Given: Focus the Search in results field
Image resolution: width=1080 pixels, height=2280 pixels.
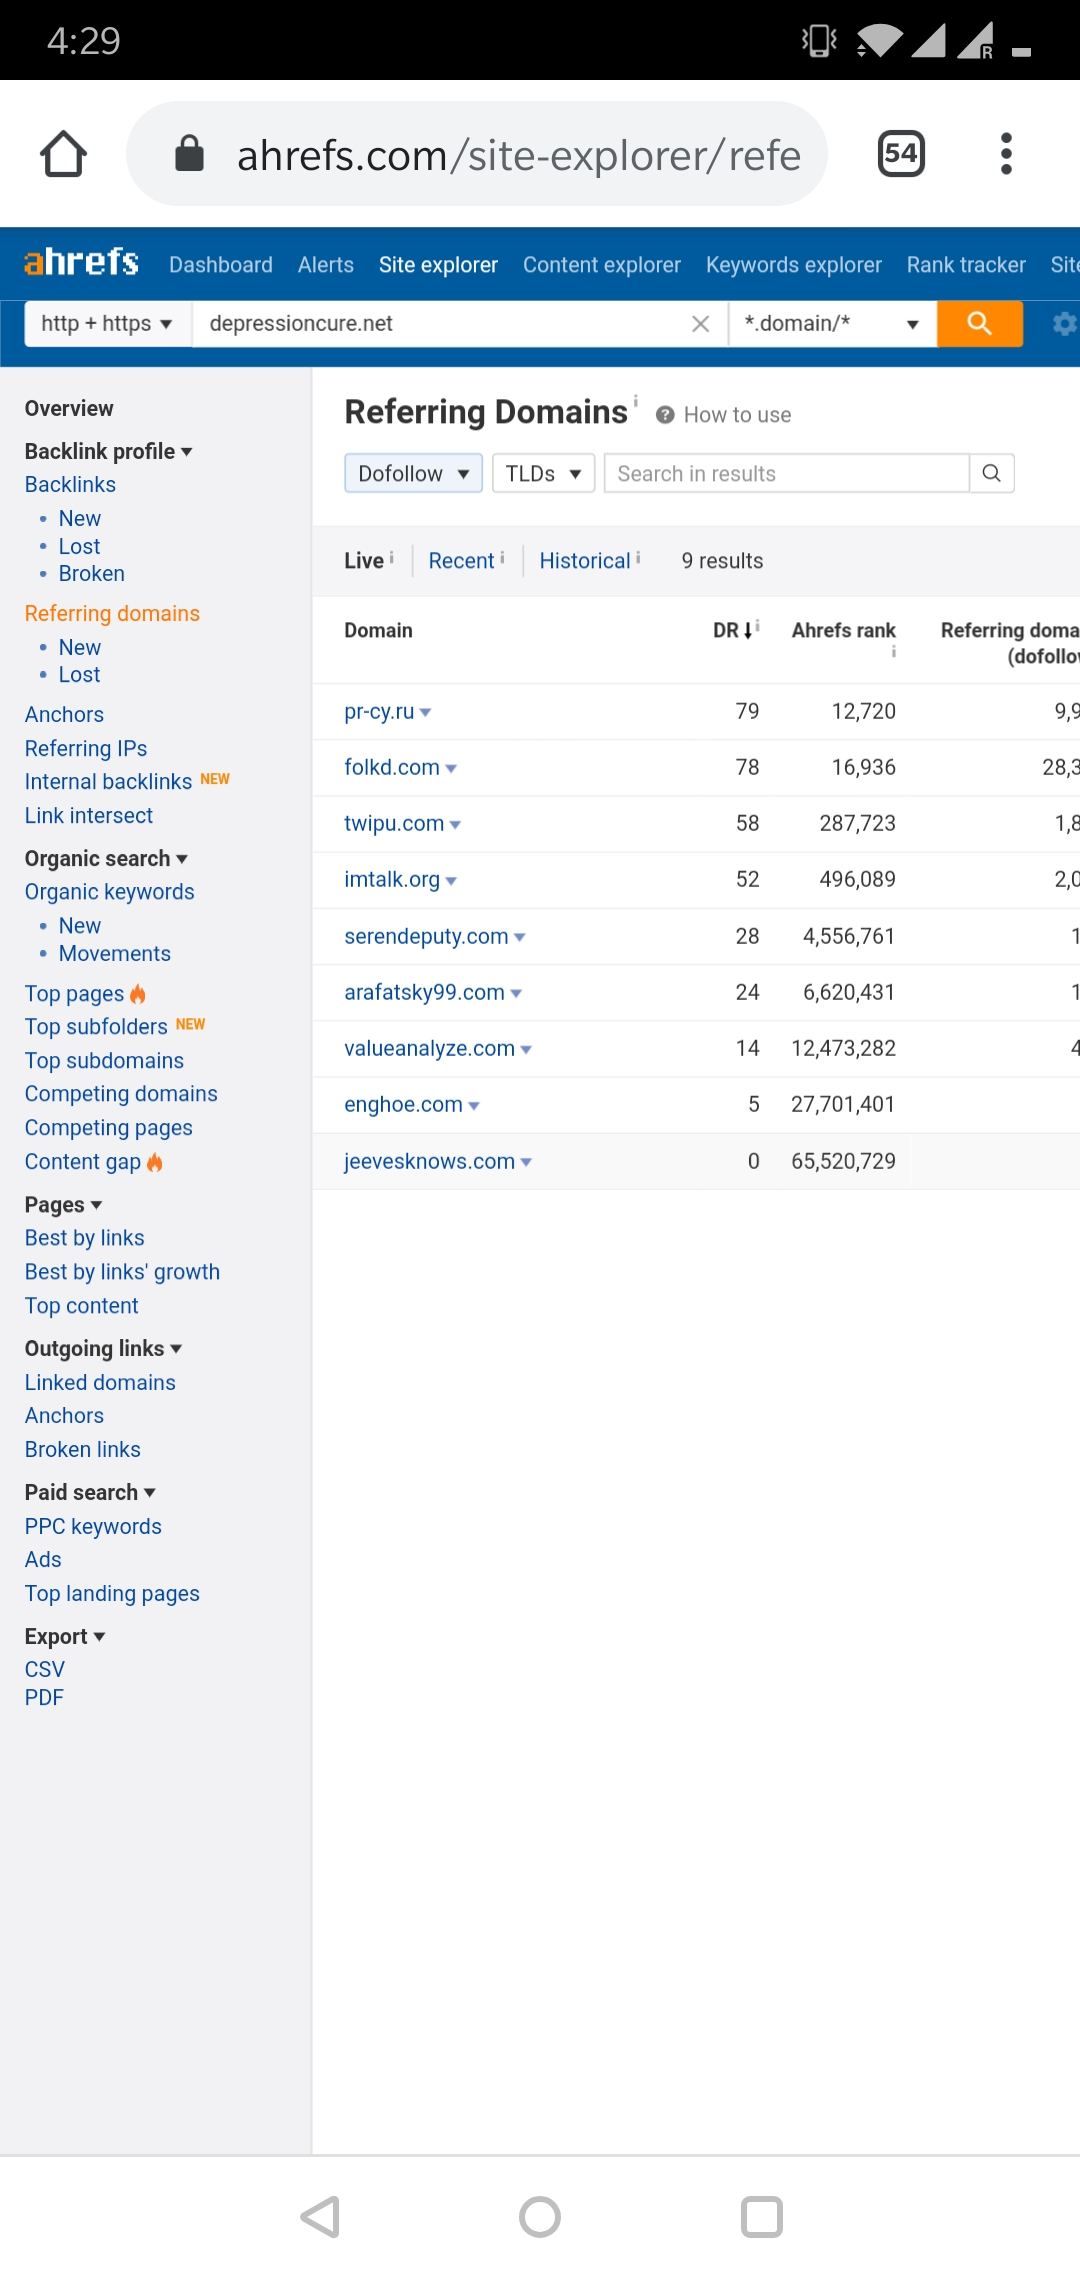Looking at the screenshot, I should coord(787,473).
